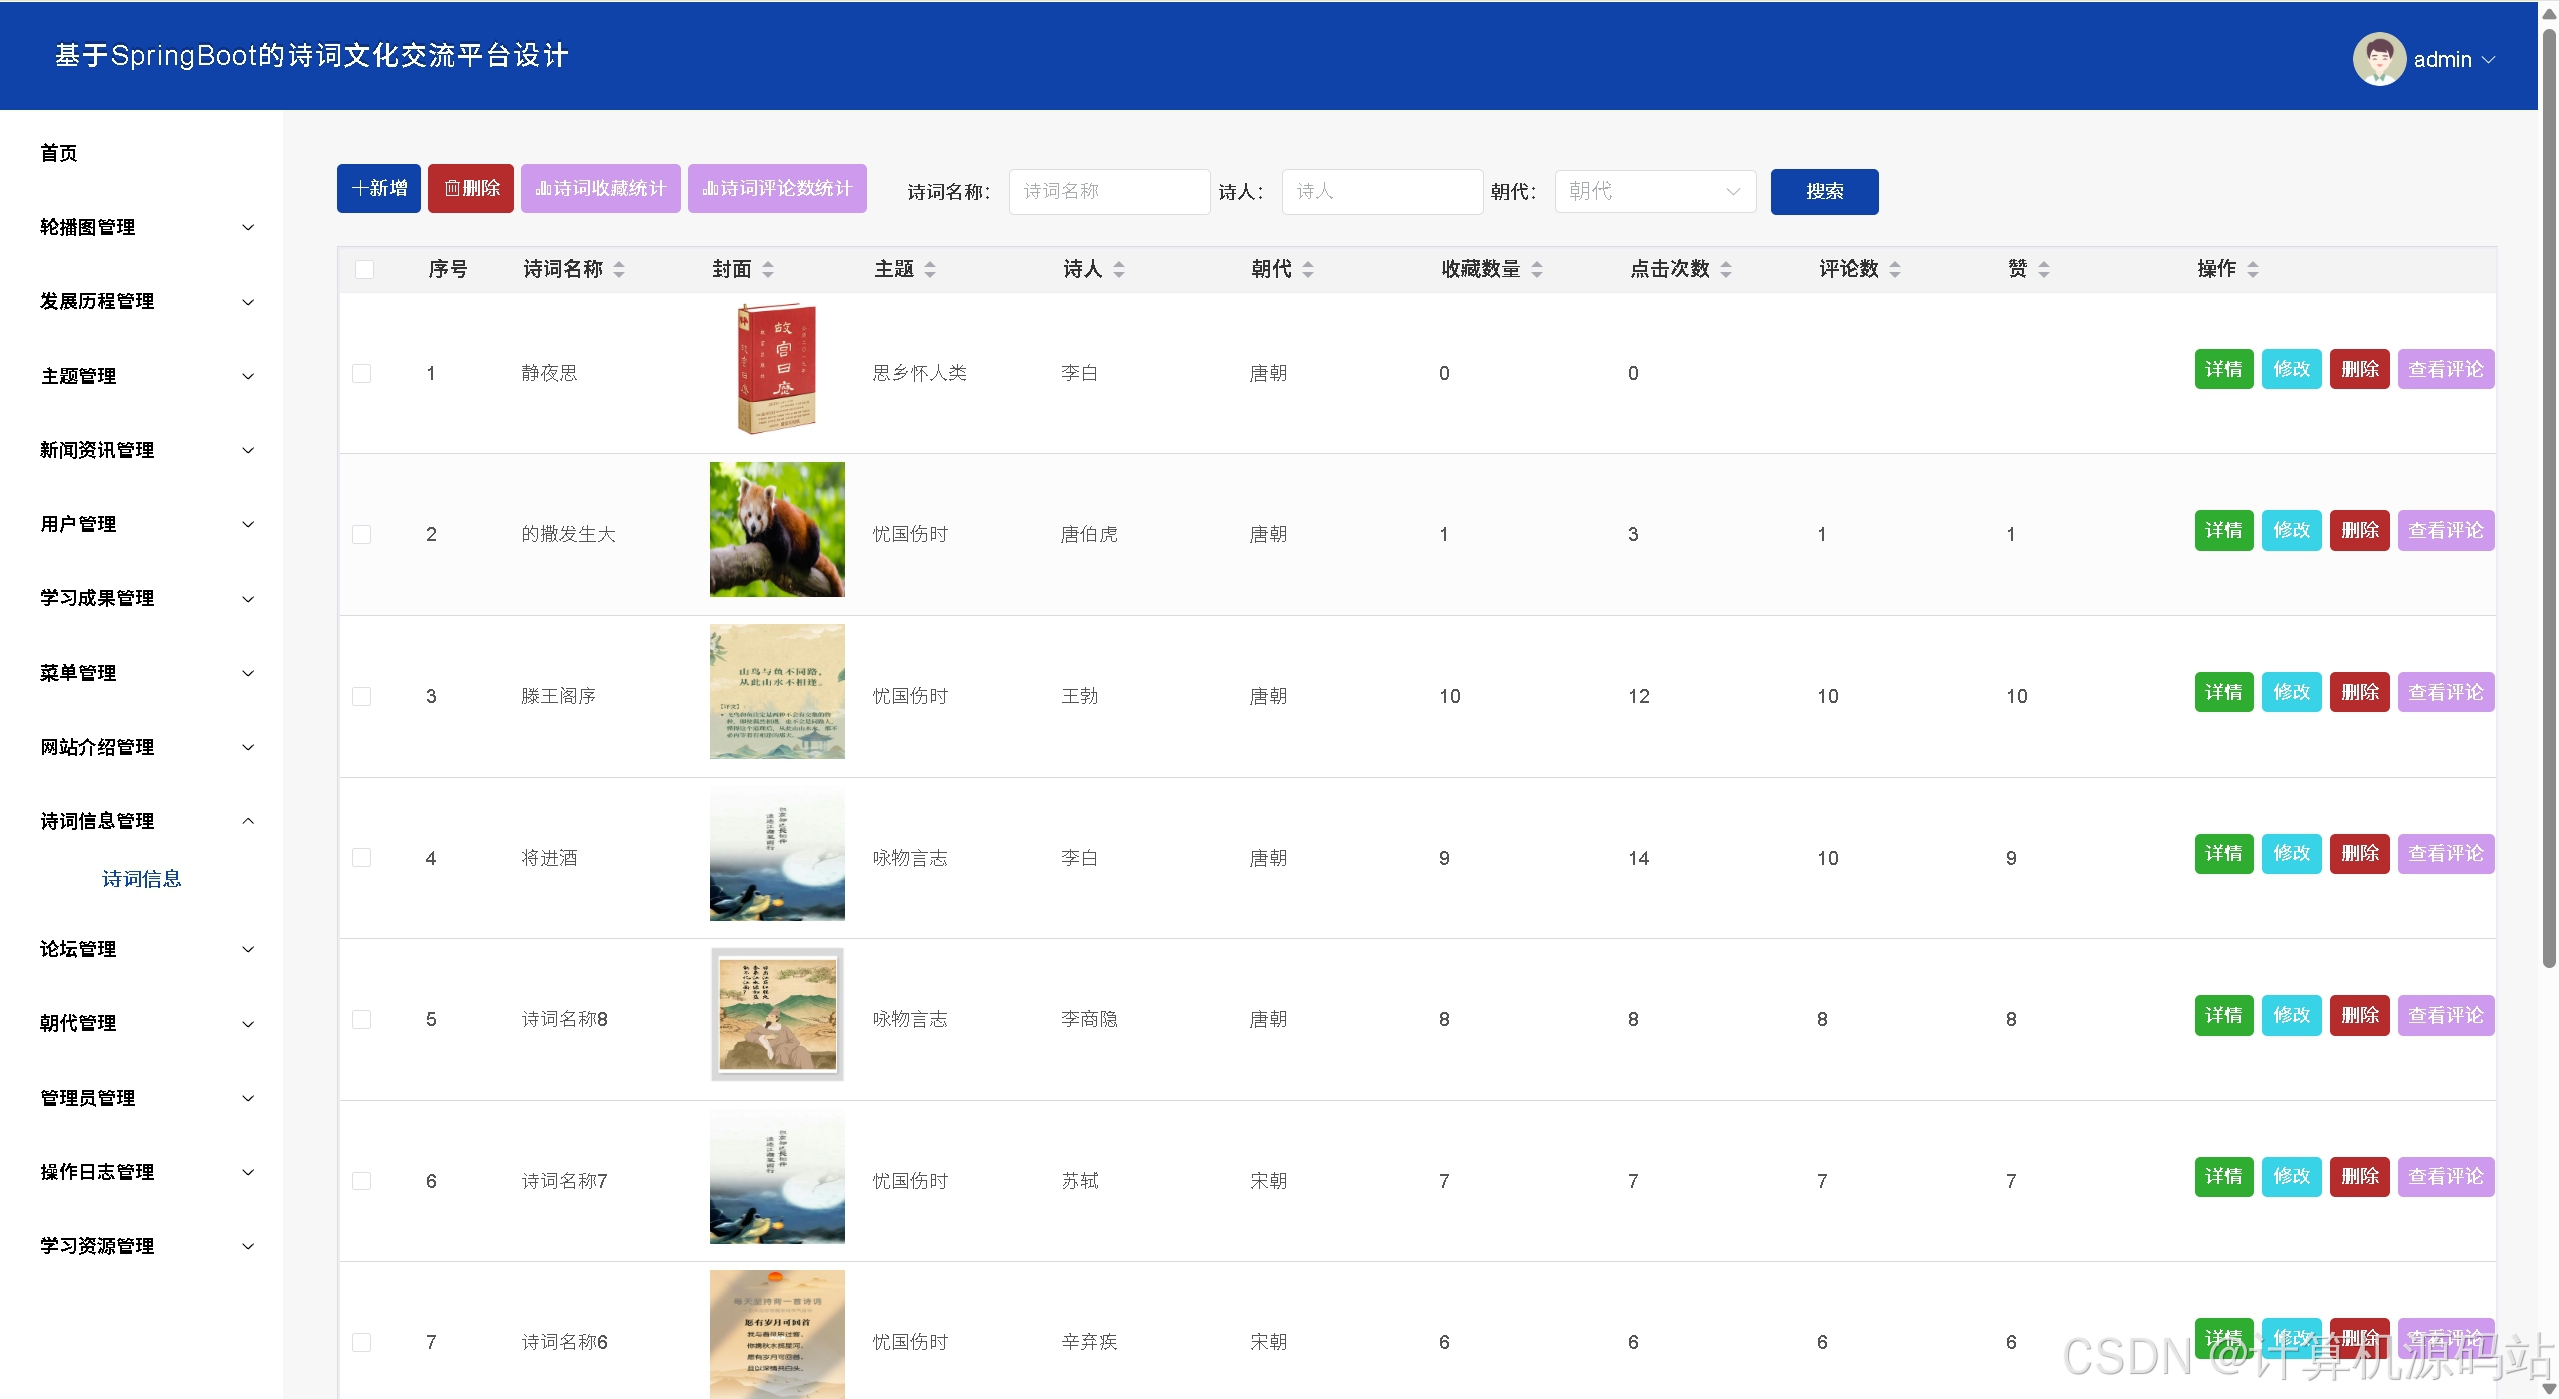Open 诗词评论数统计 chart
Viewport: 2559px width, 1399px height.
coord(777,188)
